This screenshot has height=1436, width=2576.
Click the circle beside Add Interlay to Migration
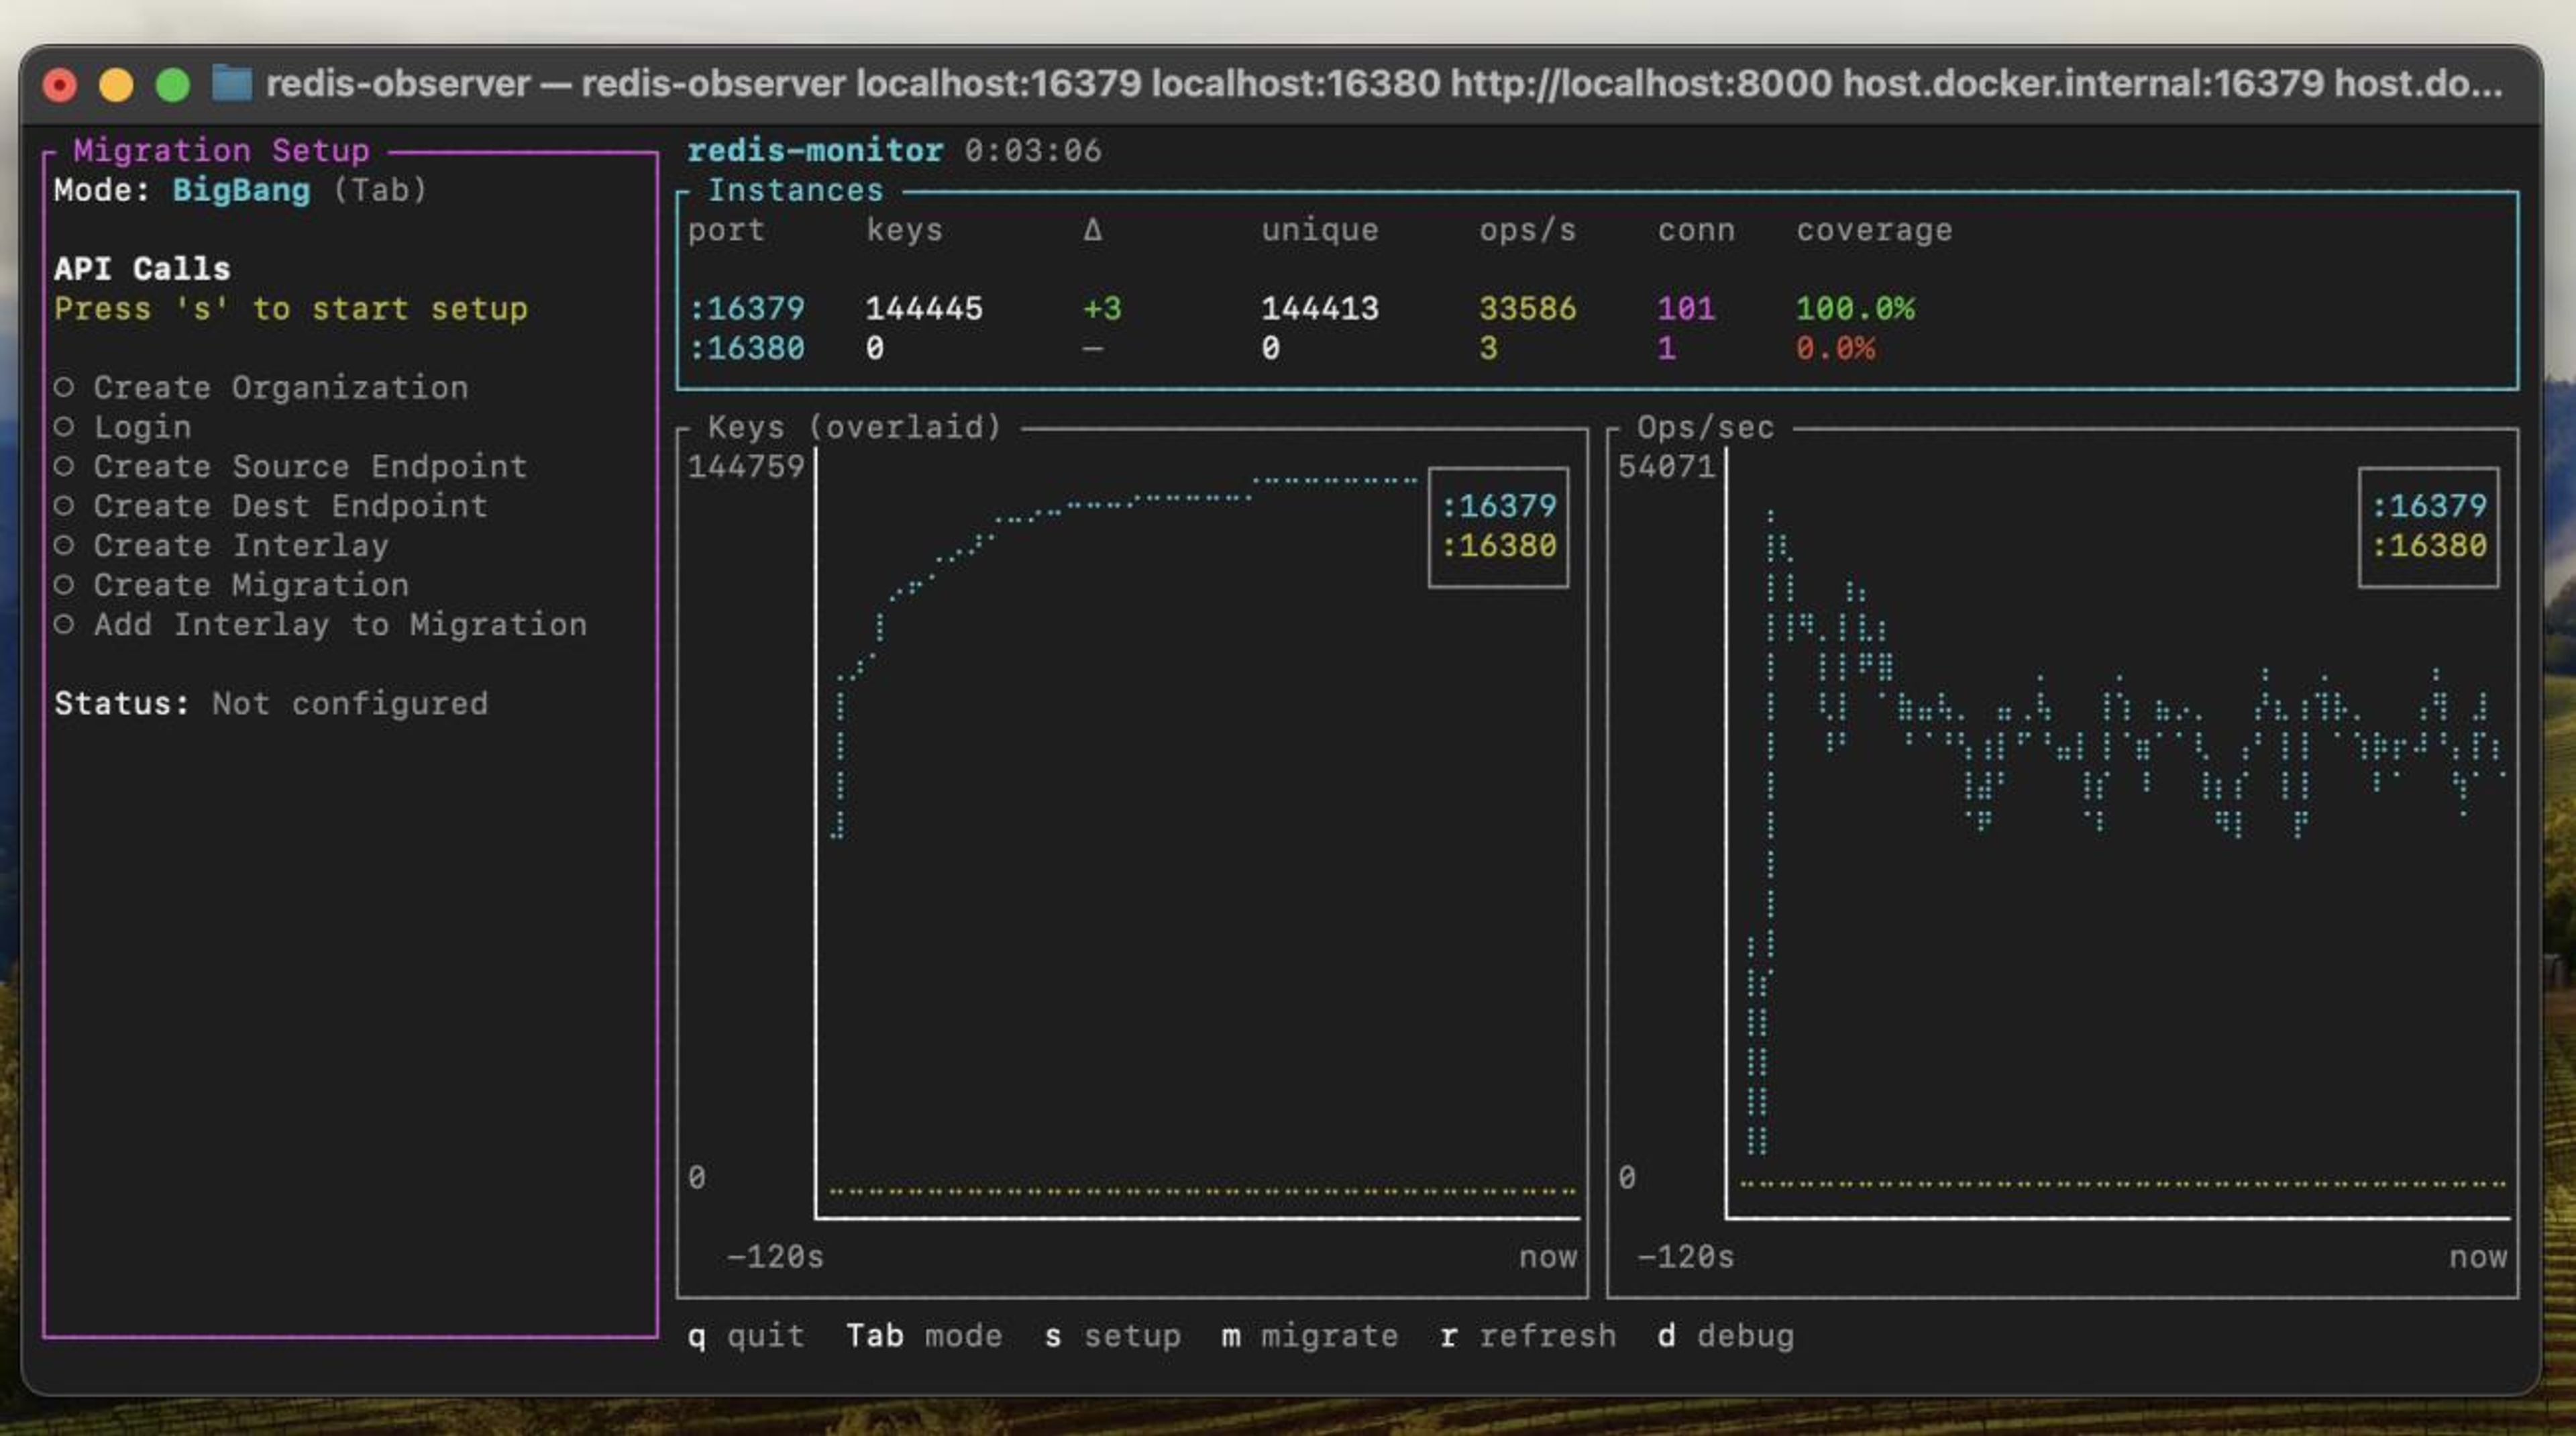click(x=64, y=624)
